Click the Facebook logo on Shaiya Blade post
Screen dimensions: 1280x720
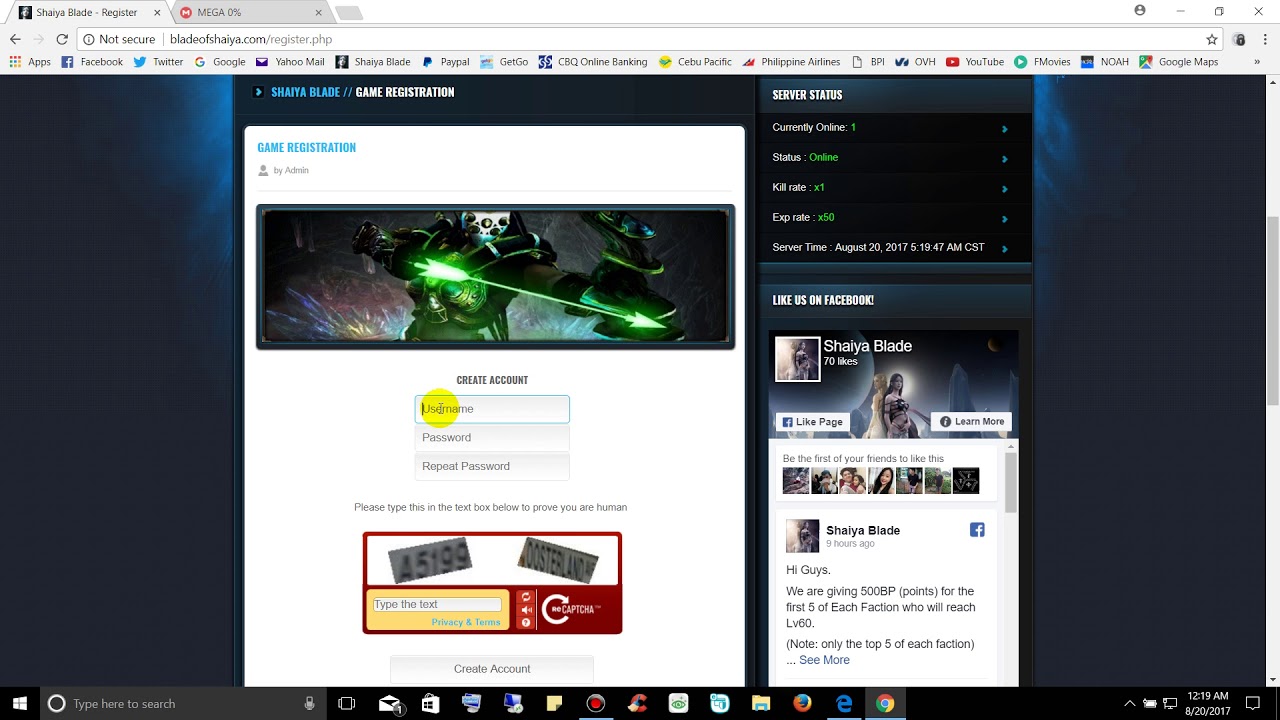click(x=977, y=530)
